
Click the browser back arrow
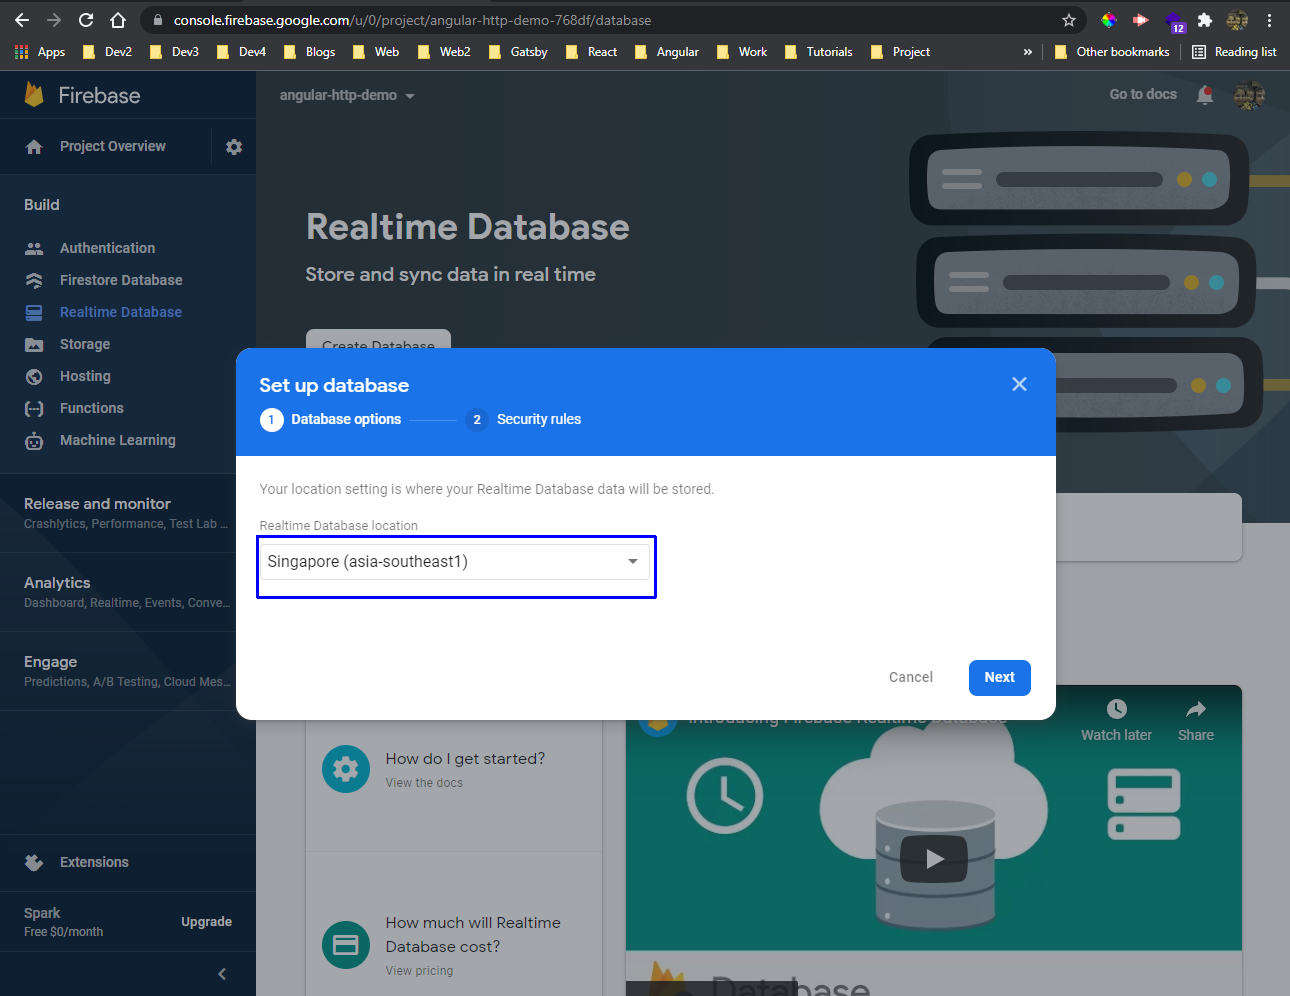[22, 20]
